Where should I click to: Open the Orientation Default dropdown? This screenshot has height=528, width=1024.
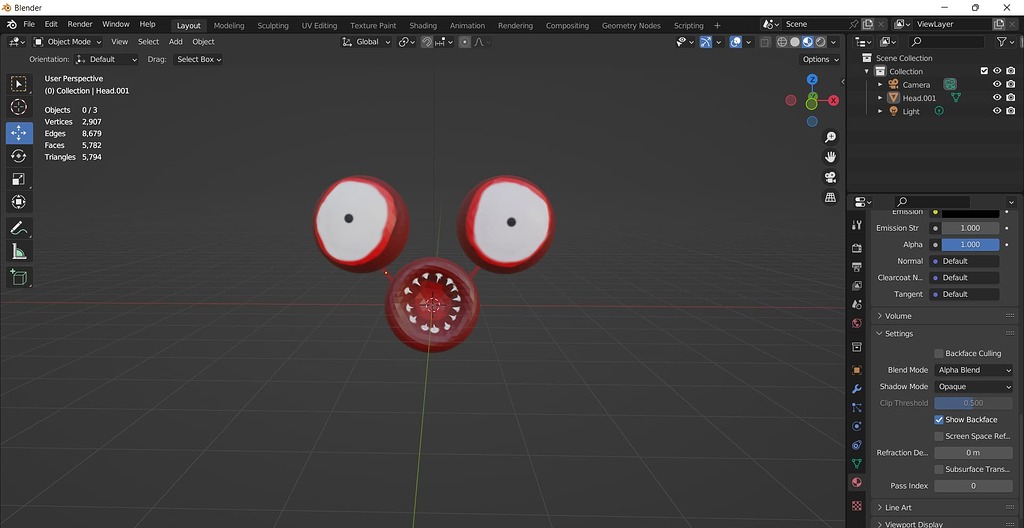tap(106, 59)
